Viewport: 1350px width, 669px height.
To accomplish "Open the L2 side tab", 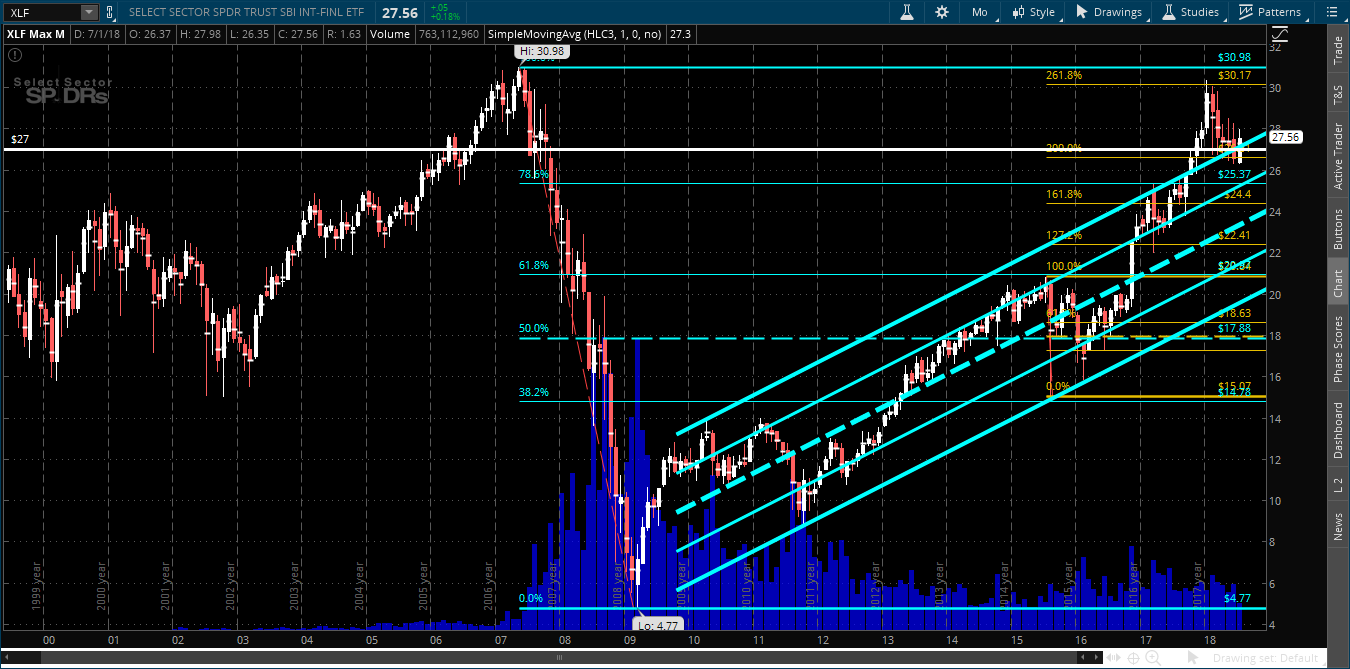I will click(1338, 485).
